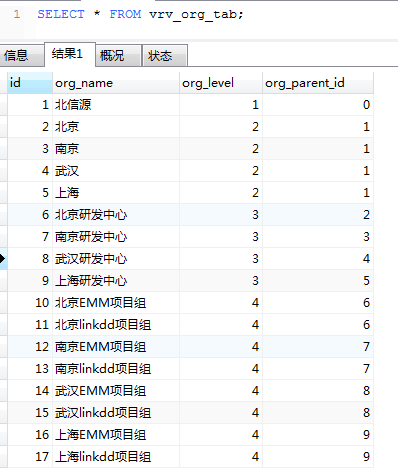Click org_parent_id value 7 for 南京EMM项目组
Image resolution: width=398 pixels, height=471 pixels.
(318, 347)
